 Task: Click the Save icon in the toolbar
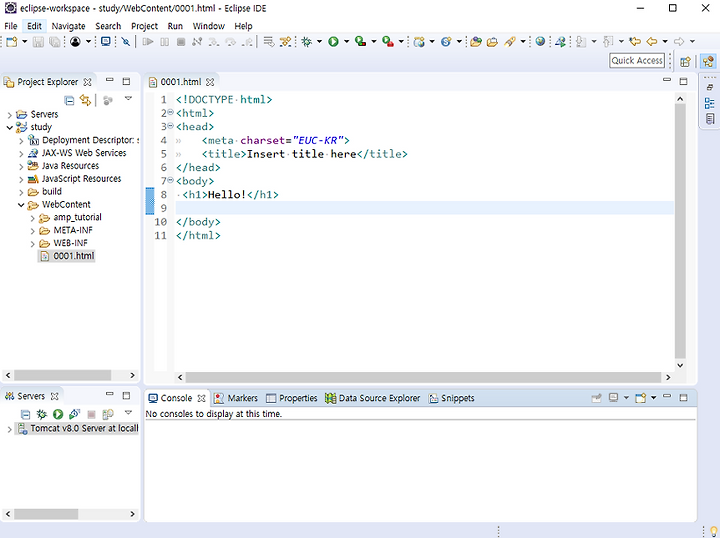[x=38, y=42]
